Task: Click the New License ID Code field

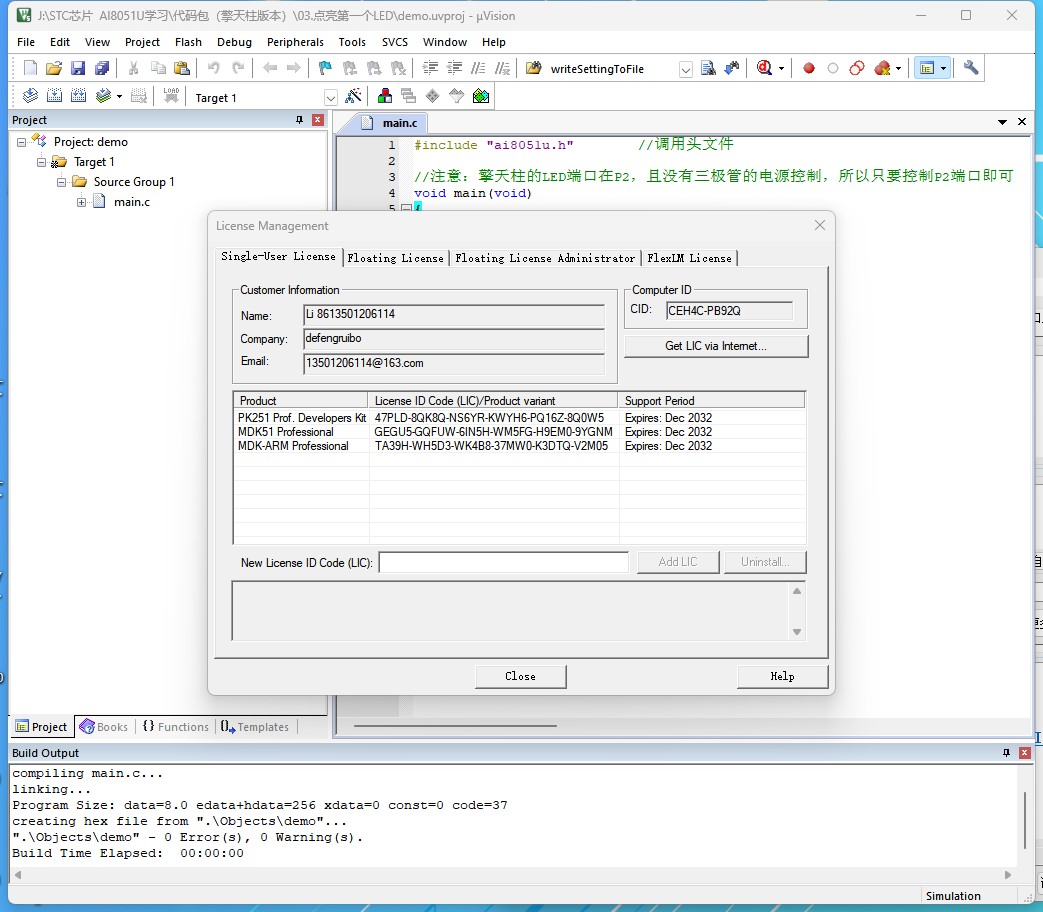Action: pyautogui.click(x=504, y=562)
